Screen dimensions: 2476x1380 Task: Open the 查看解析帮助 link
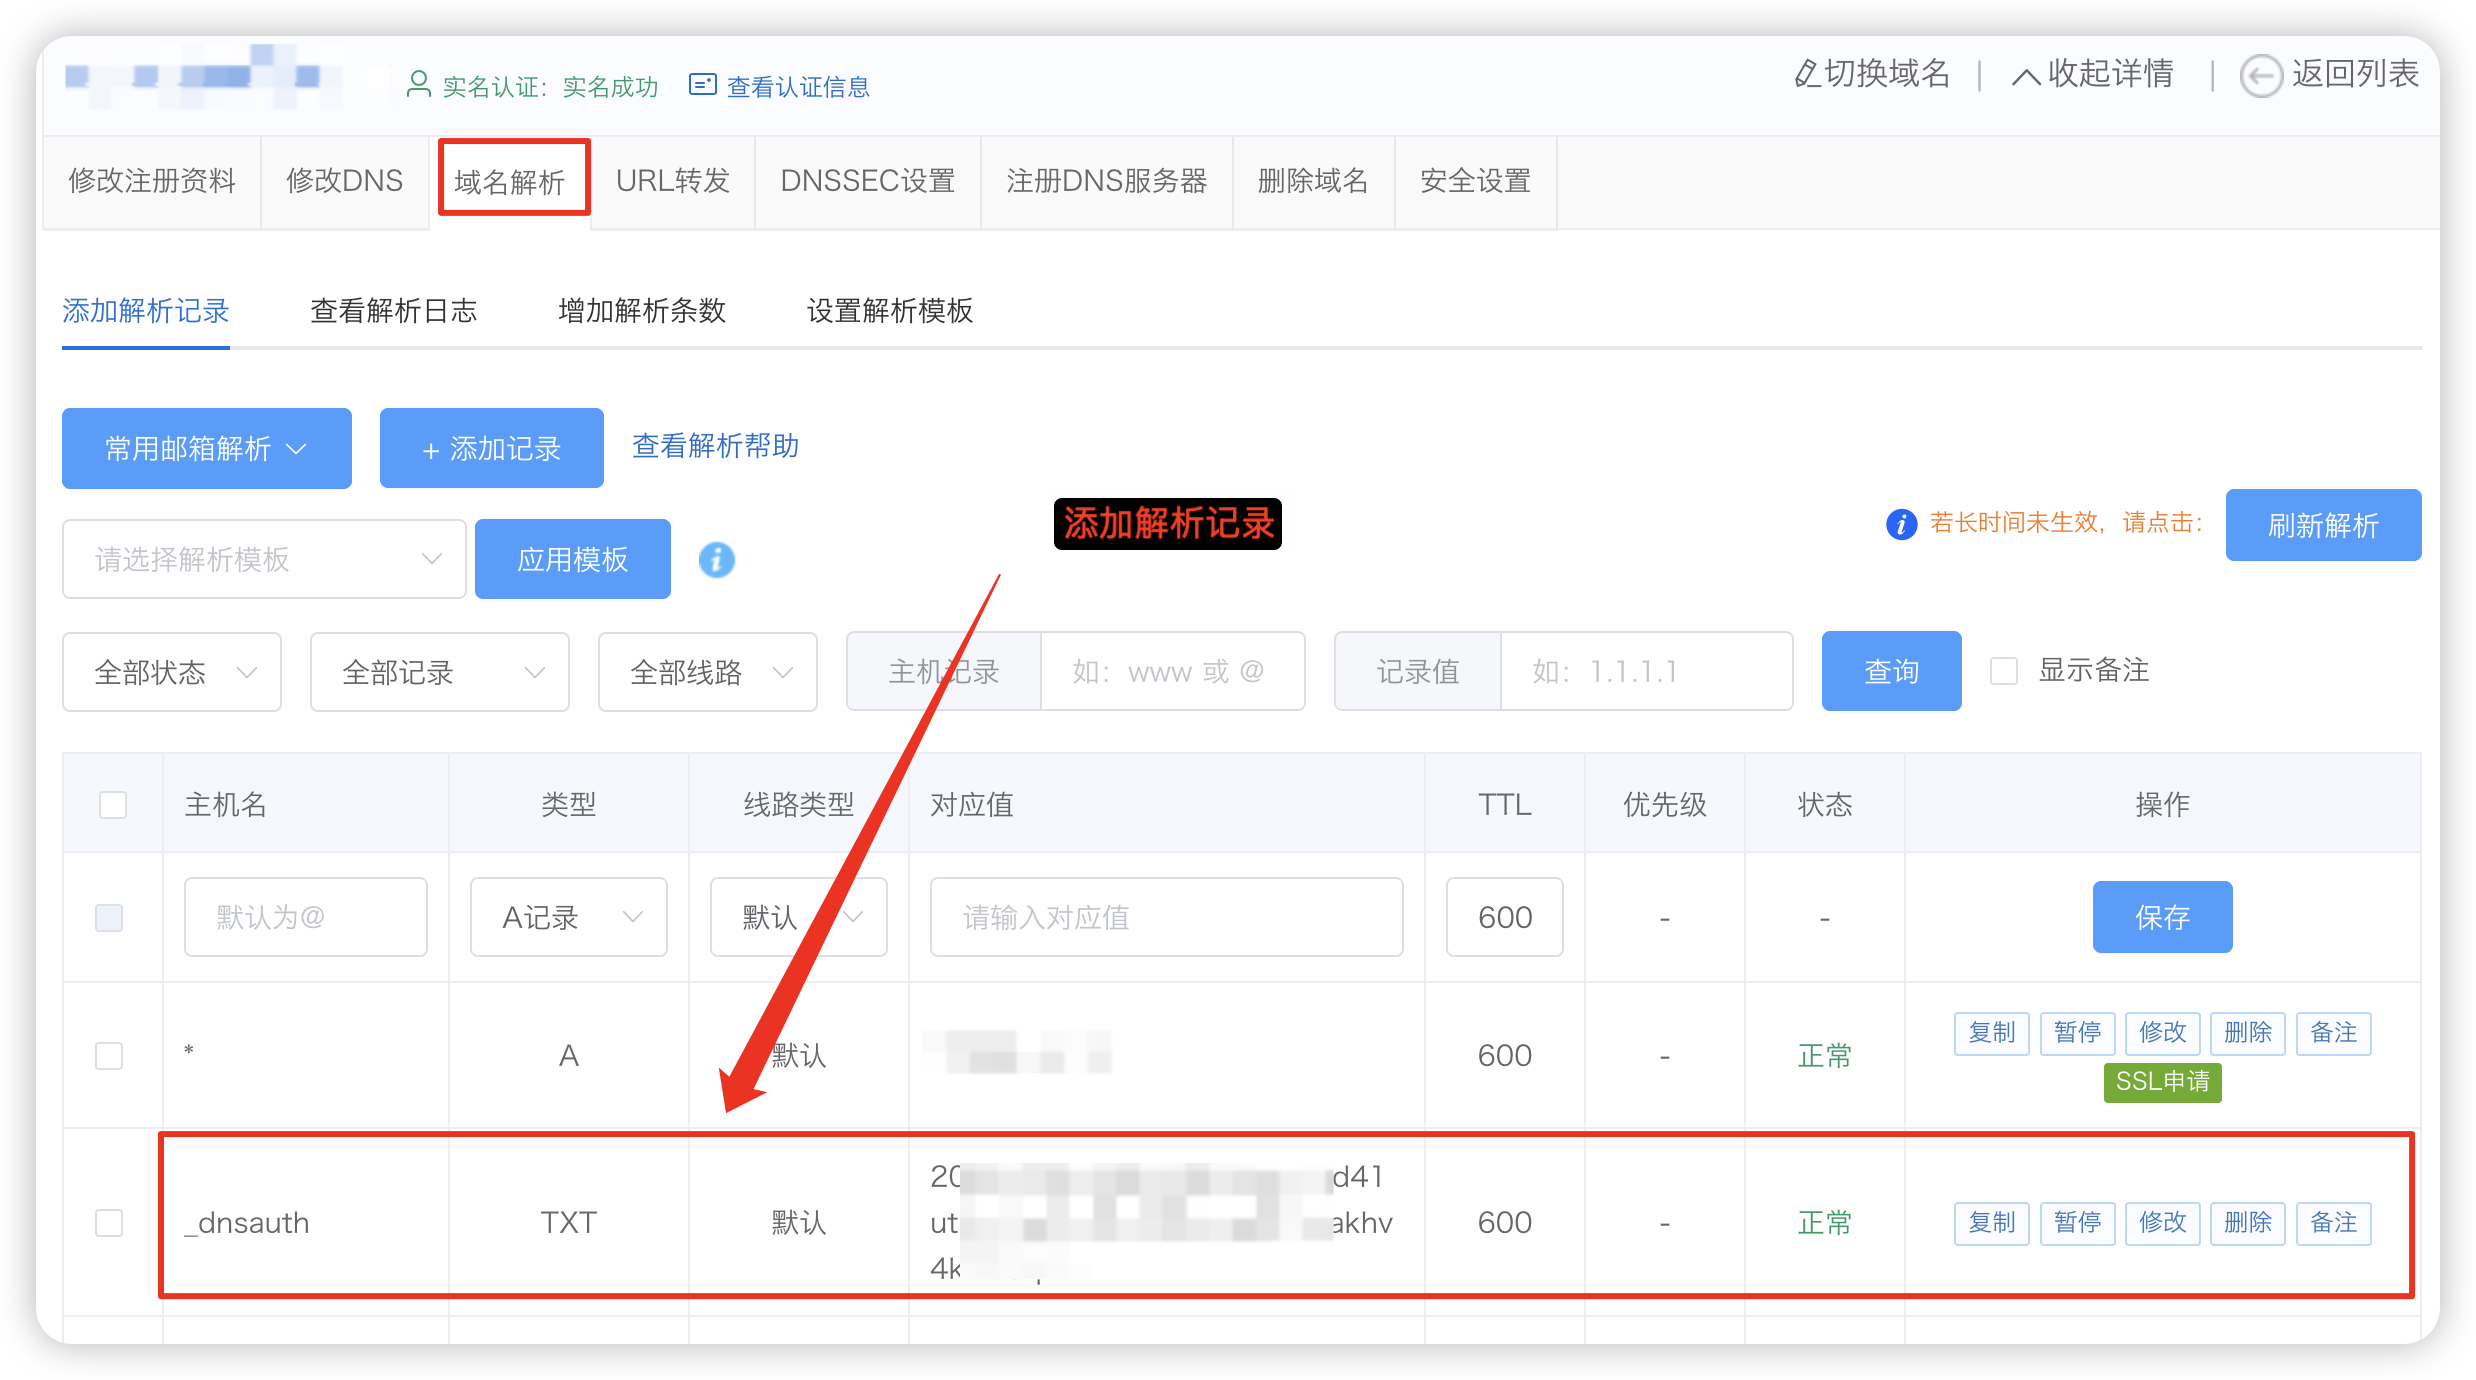[x=715, y=446]
